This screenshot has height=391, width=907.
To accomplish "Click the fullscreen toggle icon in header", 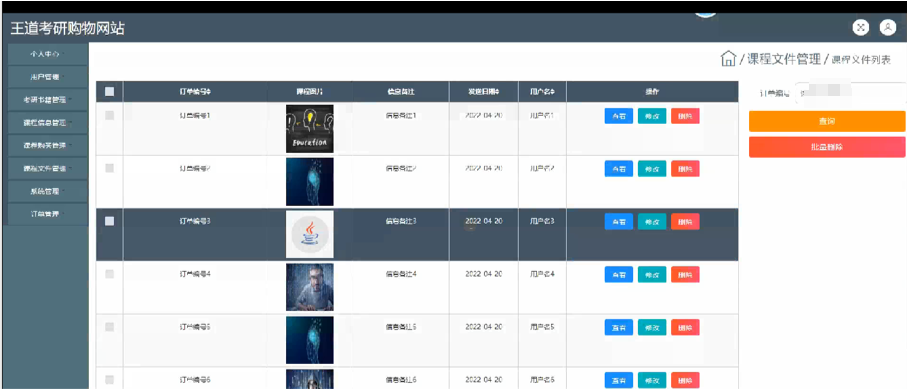I will [x=861, y=27].
